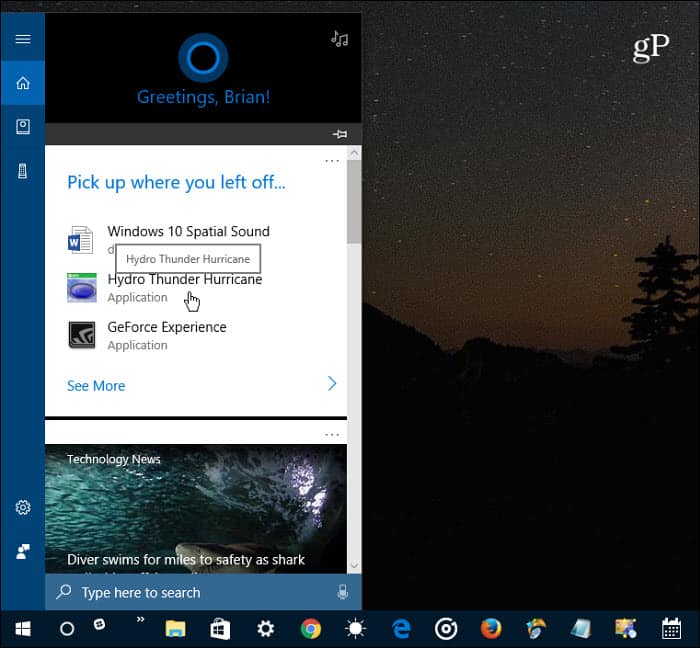Screen dimensions: 700x648
Task: Click scrollbar up arrow in Cortana
Action: click(354, 153)
